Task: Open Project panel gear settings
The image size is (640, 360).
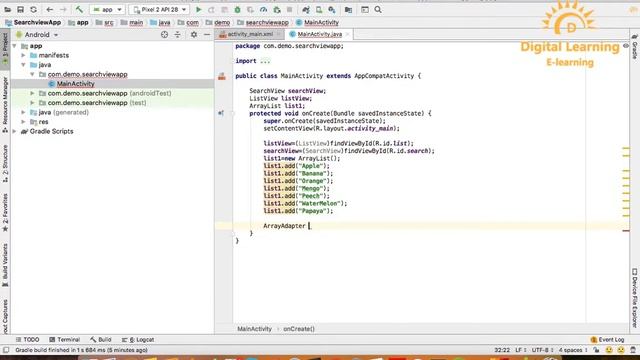Action: 194,35
